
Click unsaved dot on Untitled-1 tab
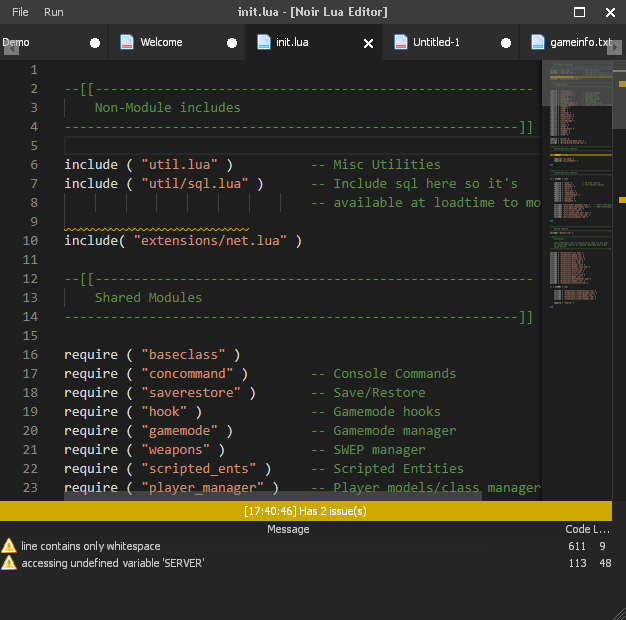[x=506, y=44]
